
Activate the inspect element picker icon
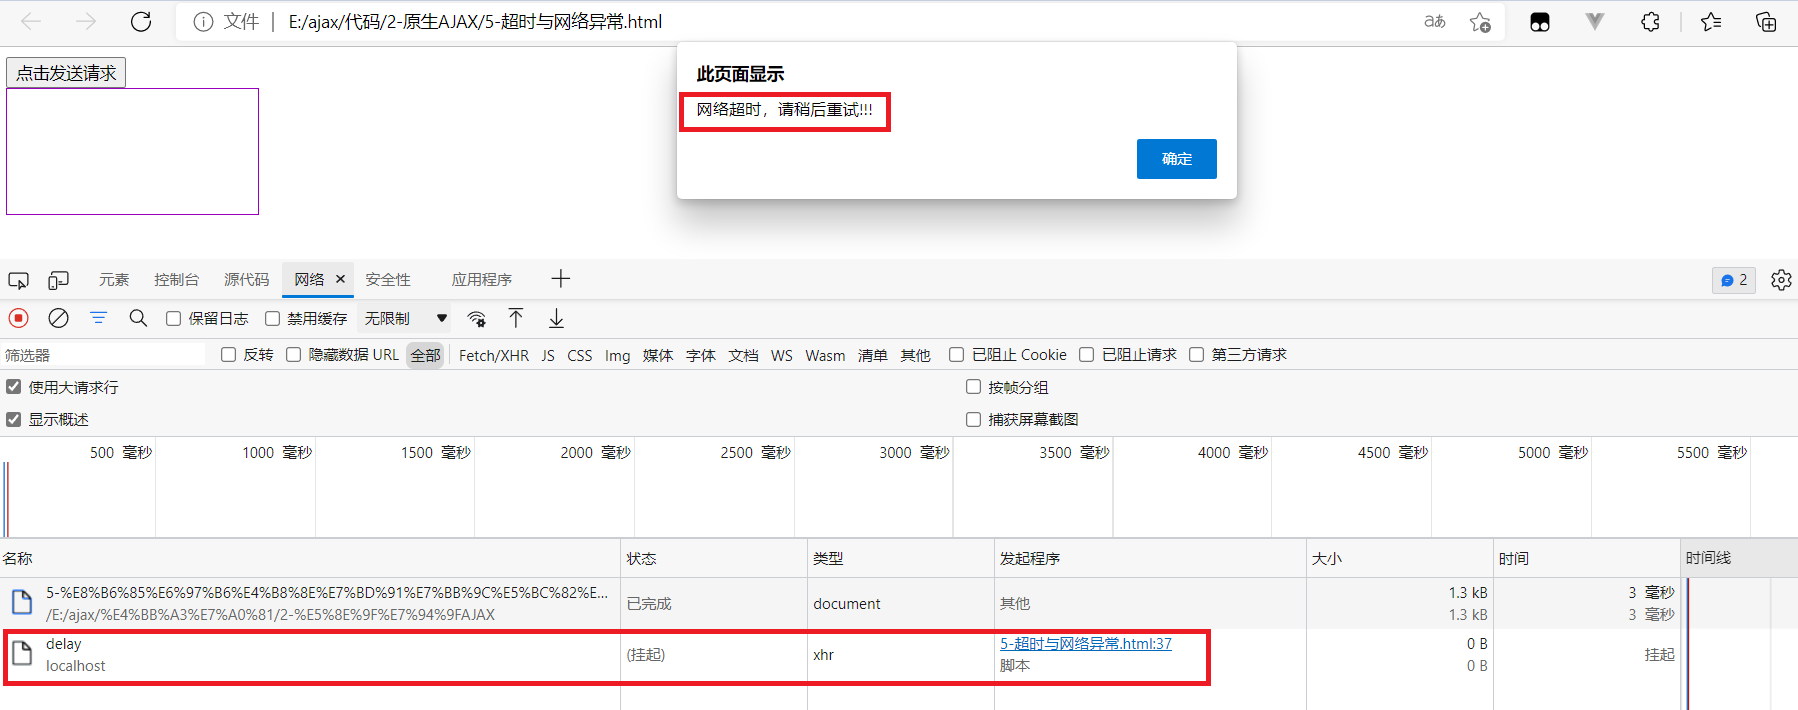point(18,280)
